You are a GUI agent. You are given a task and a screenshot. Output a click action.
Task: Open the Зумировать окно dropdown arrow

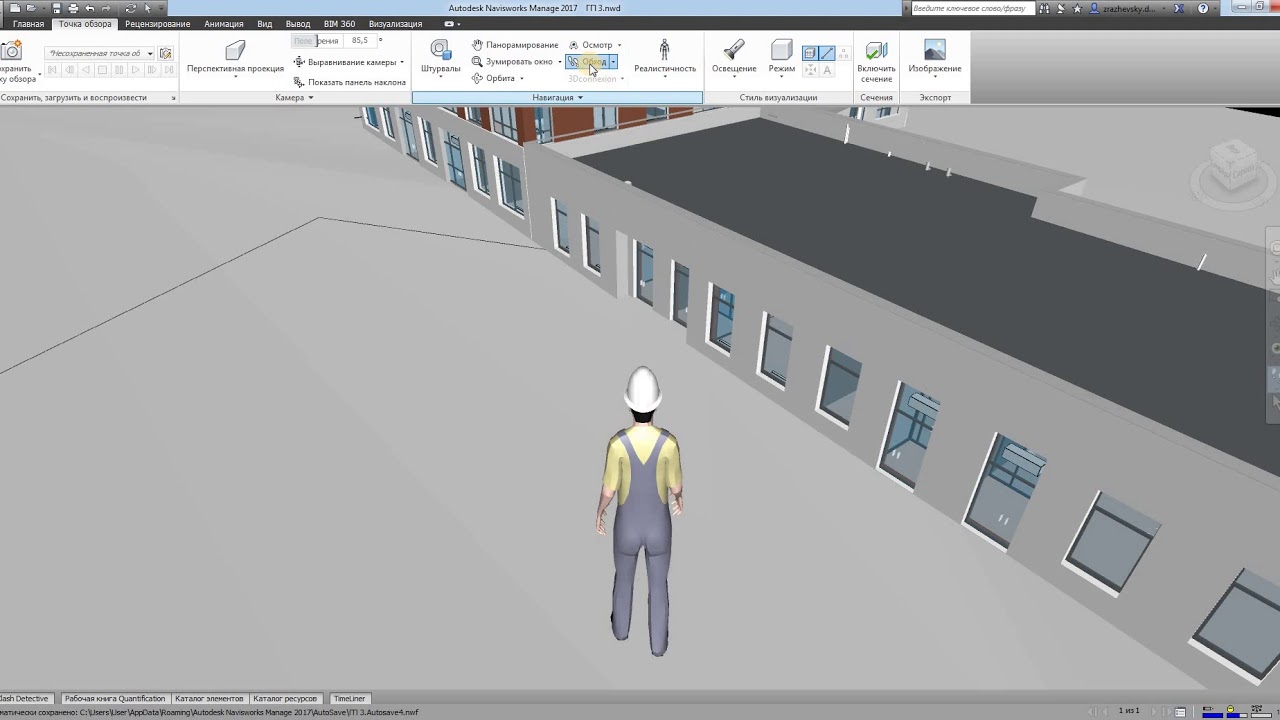559,62
